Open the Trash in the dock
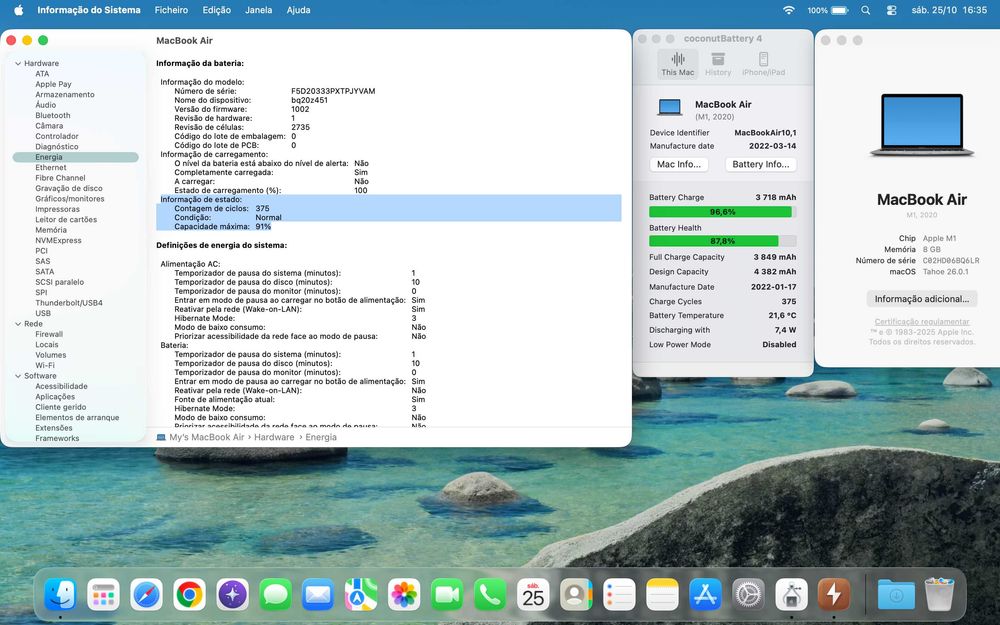 (939, 595)
